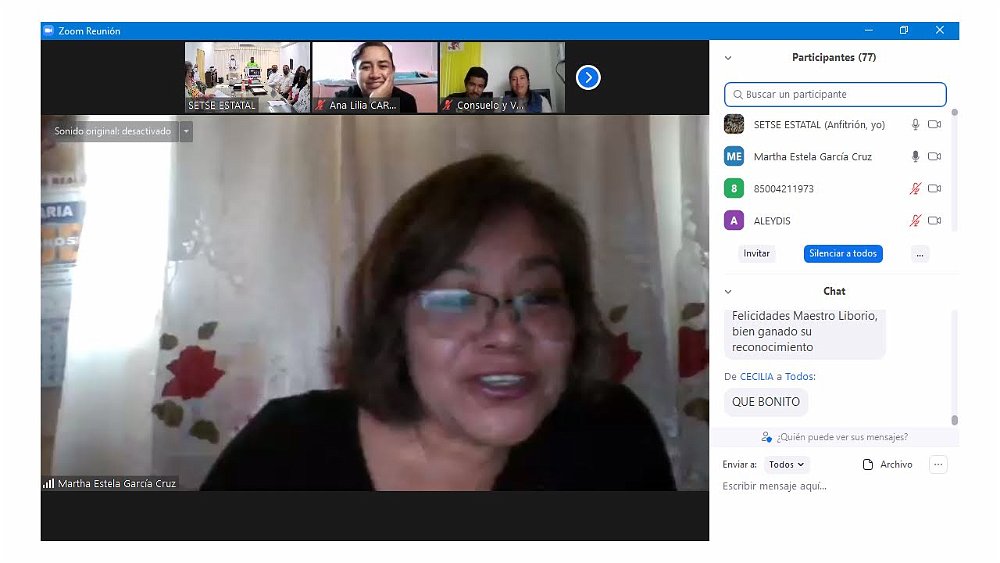Click SETSE ESTATAL's microphone icon
The height and width of the screenshot is (563, 1000).
click(914, 125)
